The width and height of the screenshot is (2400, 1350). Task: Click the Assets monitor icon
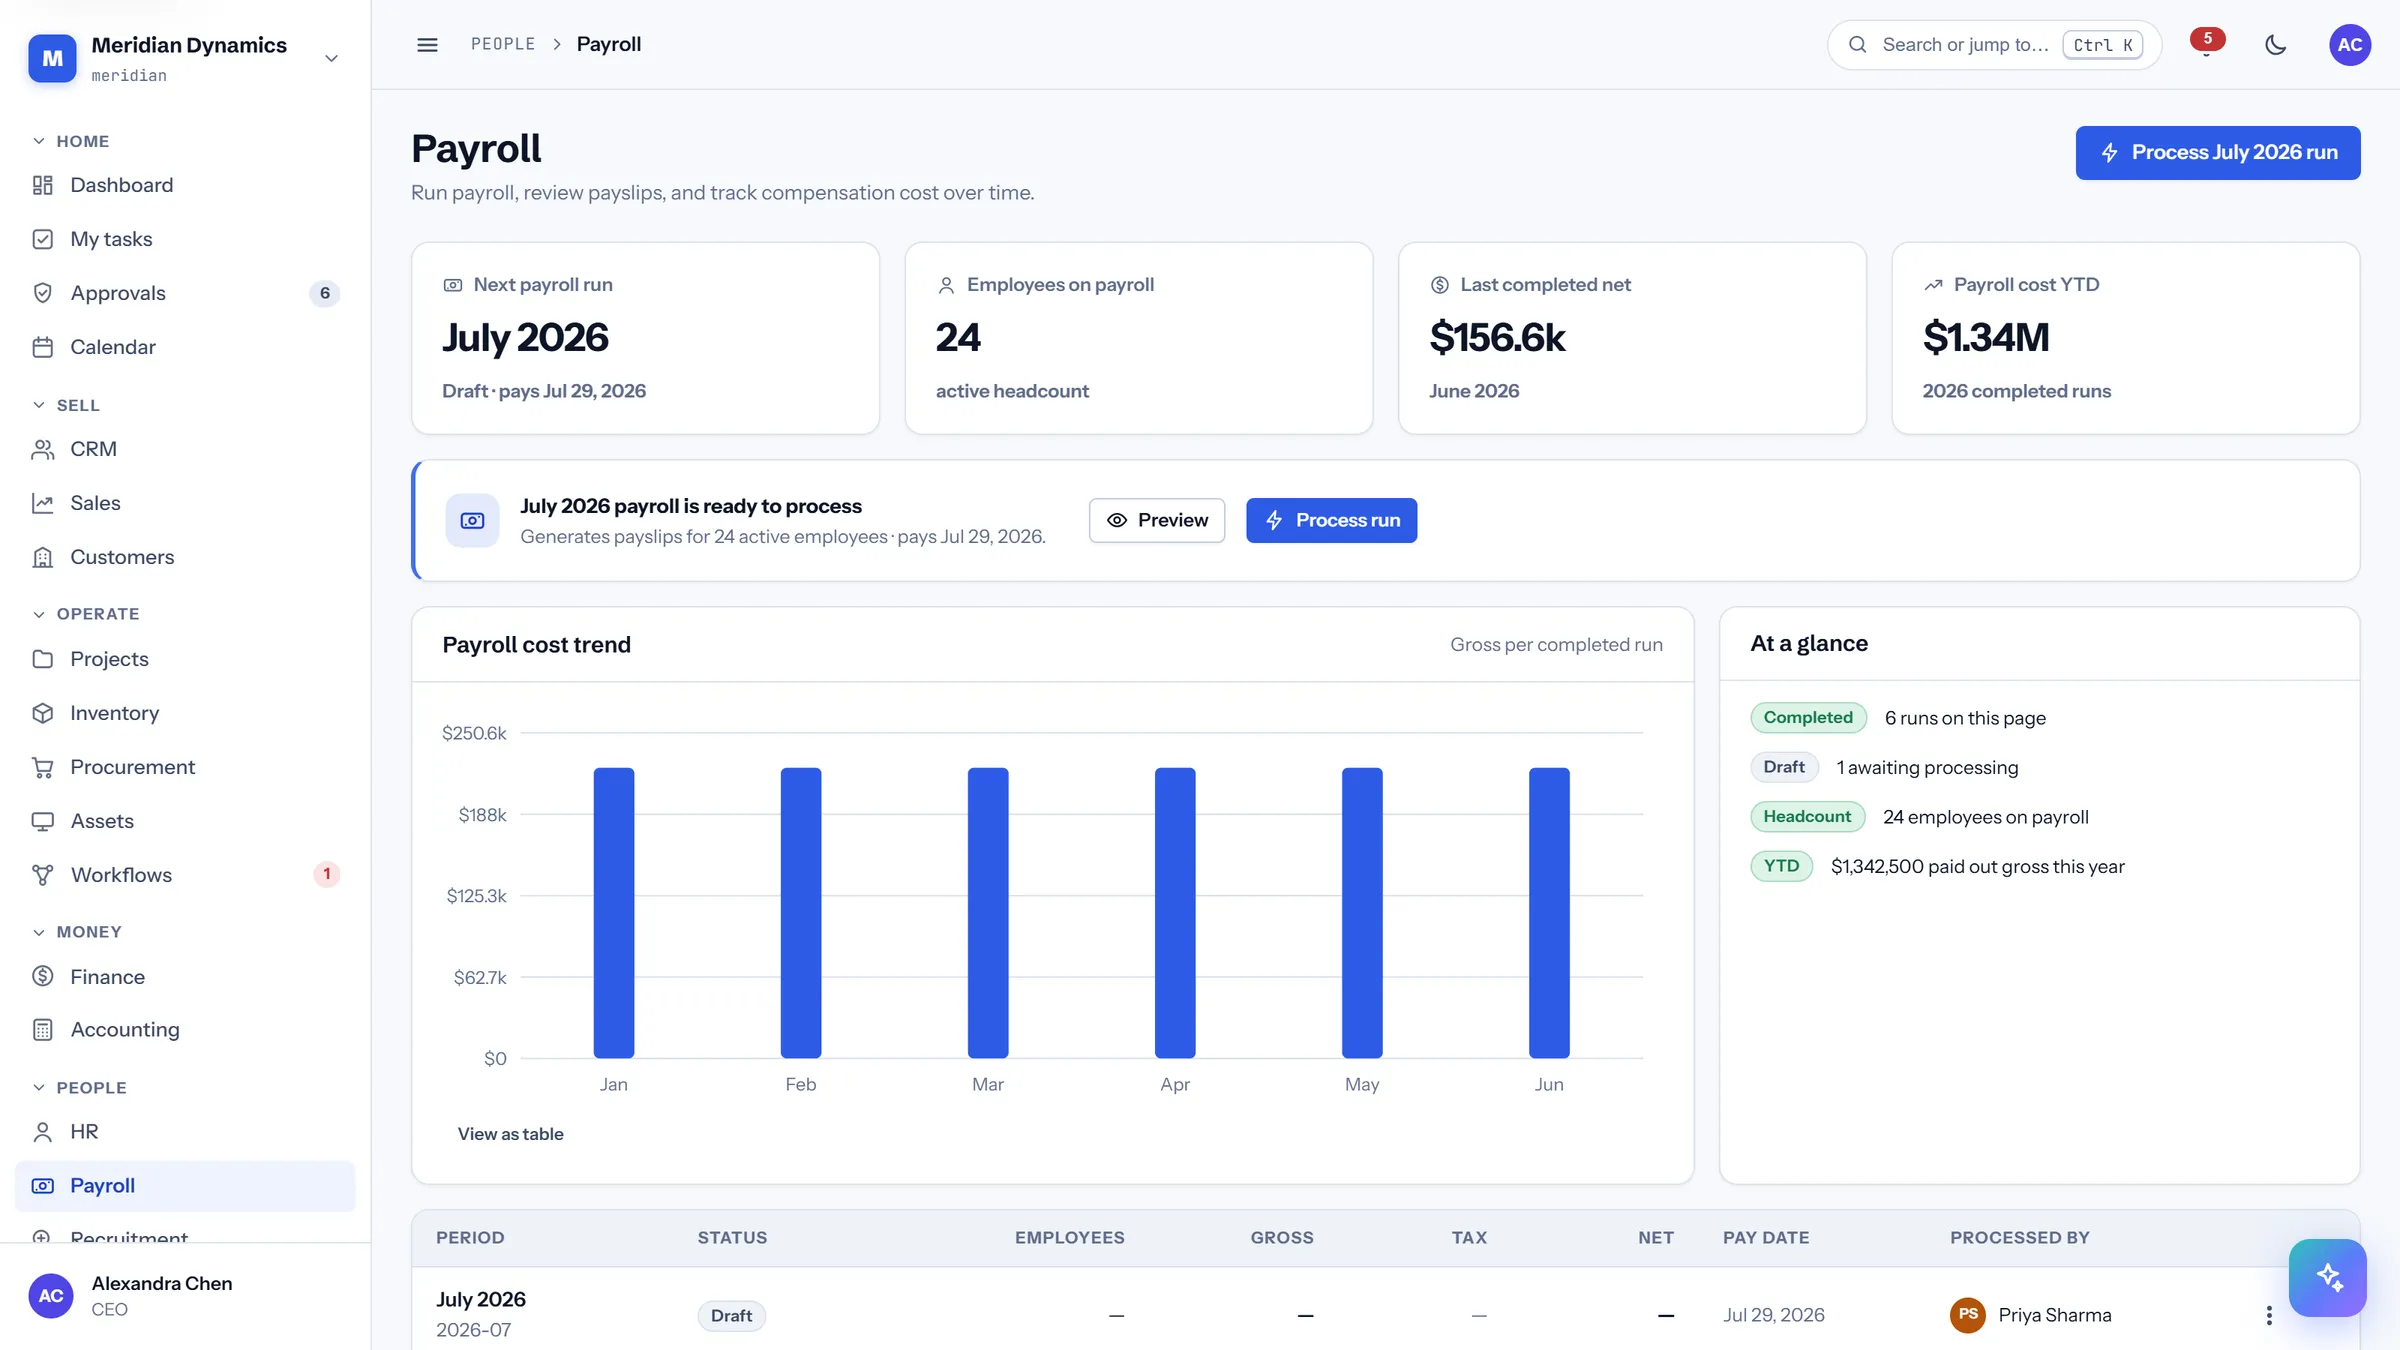pyautogui.click(x=42, y=821)
